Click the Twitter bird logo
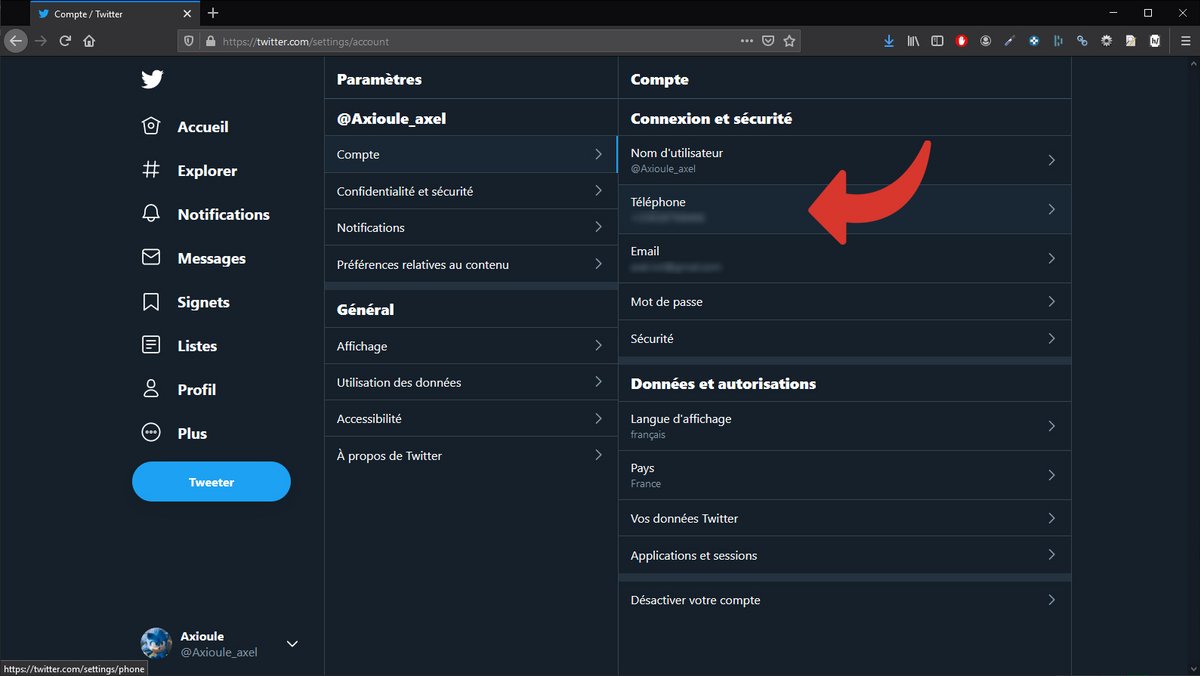 click(x=152, y=80)
